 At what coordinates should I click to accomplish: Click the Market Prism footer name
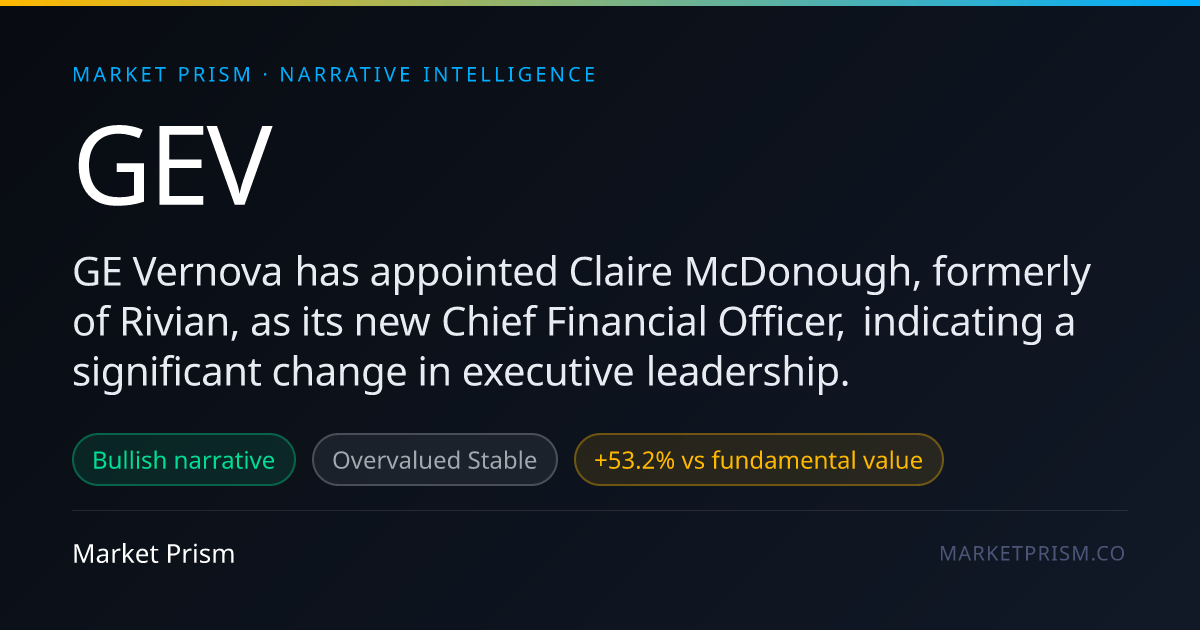click(154, 553)
